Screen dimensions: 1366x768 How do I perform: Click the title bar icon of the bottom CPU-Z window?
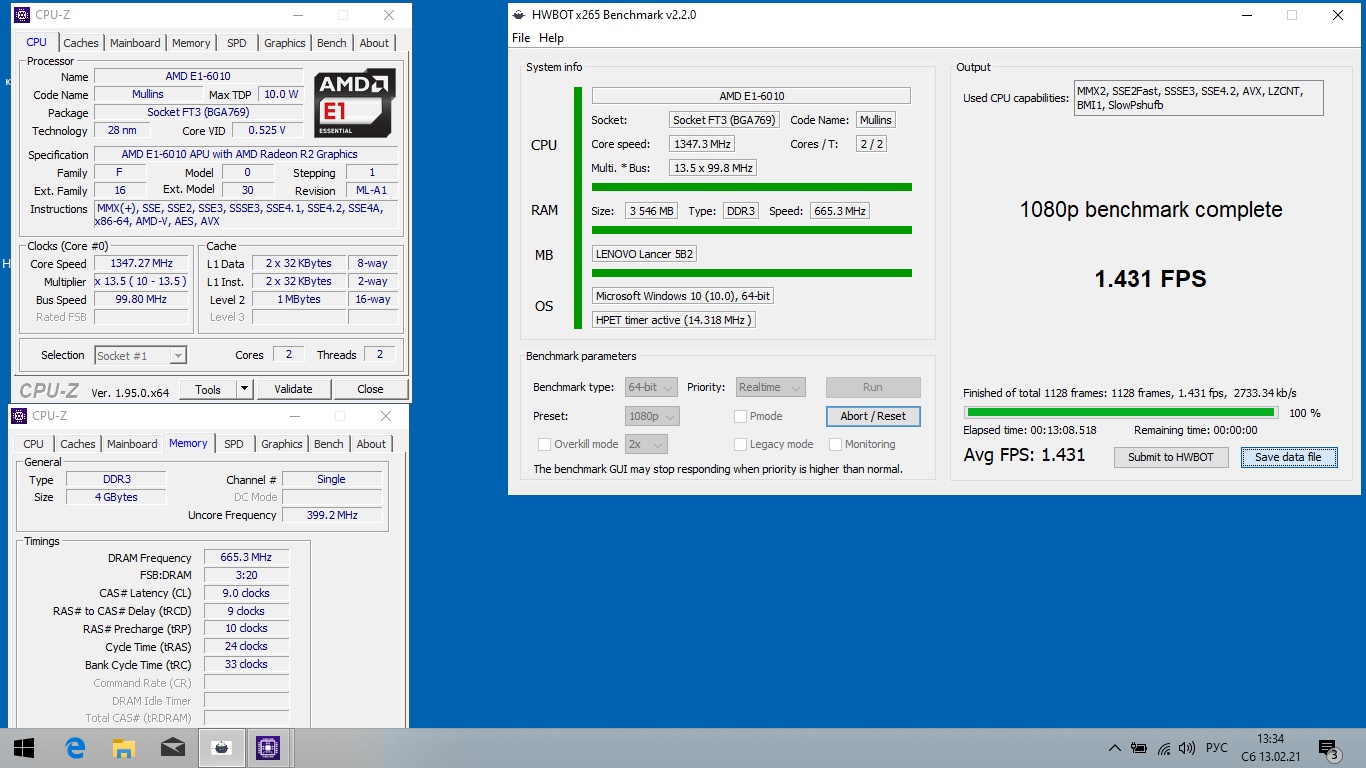[18, 416]
